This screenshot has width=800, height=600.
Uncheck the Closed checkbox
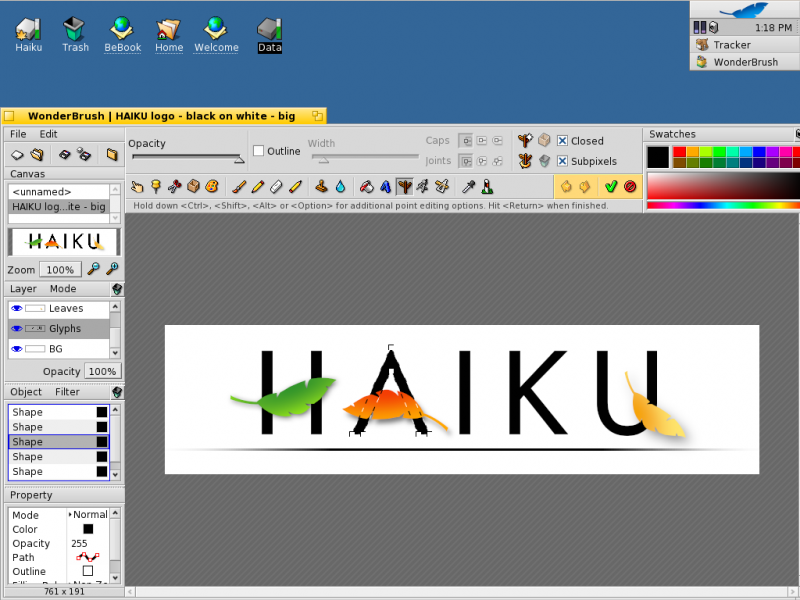pyautogui.click(x=562, y=141)
